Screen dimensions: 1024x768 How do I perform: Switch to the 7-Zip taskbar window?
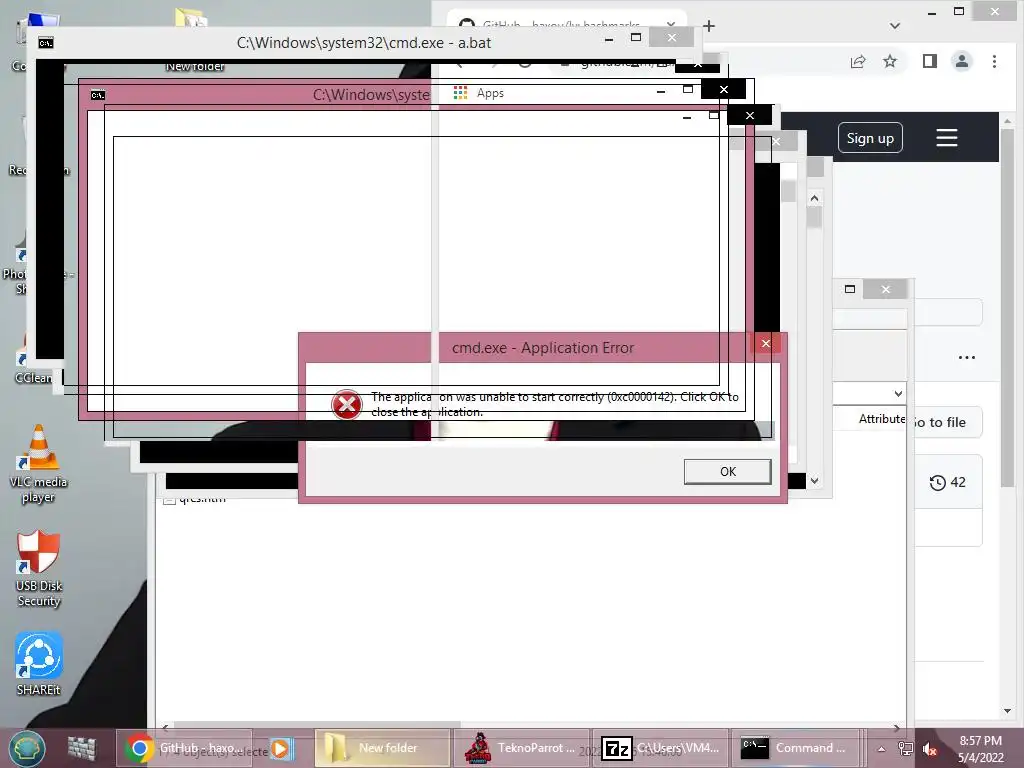coord(660,748)
